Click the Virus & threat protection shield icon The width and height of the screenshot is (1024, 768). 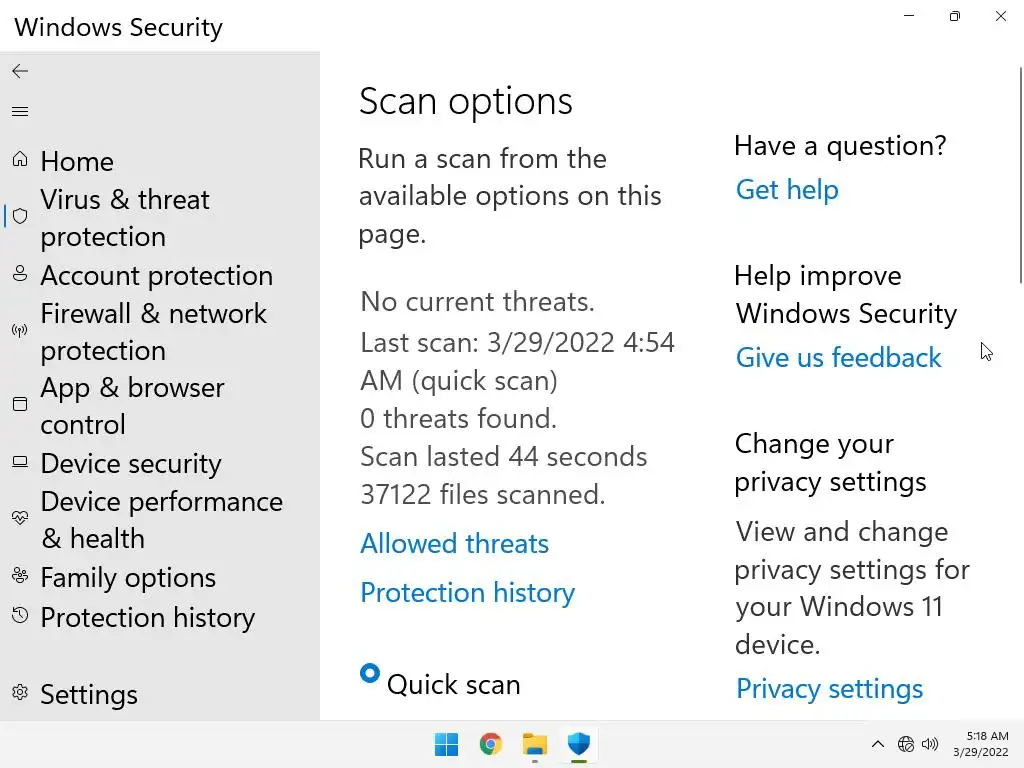click(20, 217)
